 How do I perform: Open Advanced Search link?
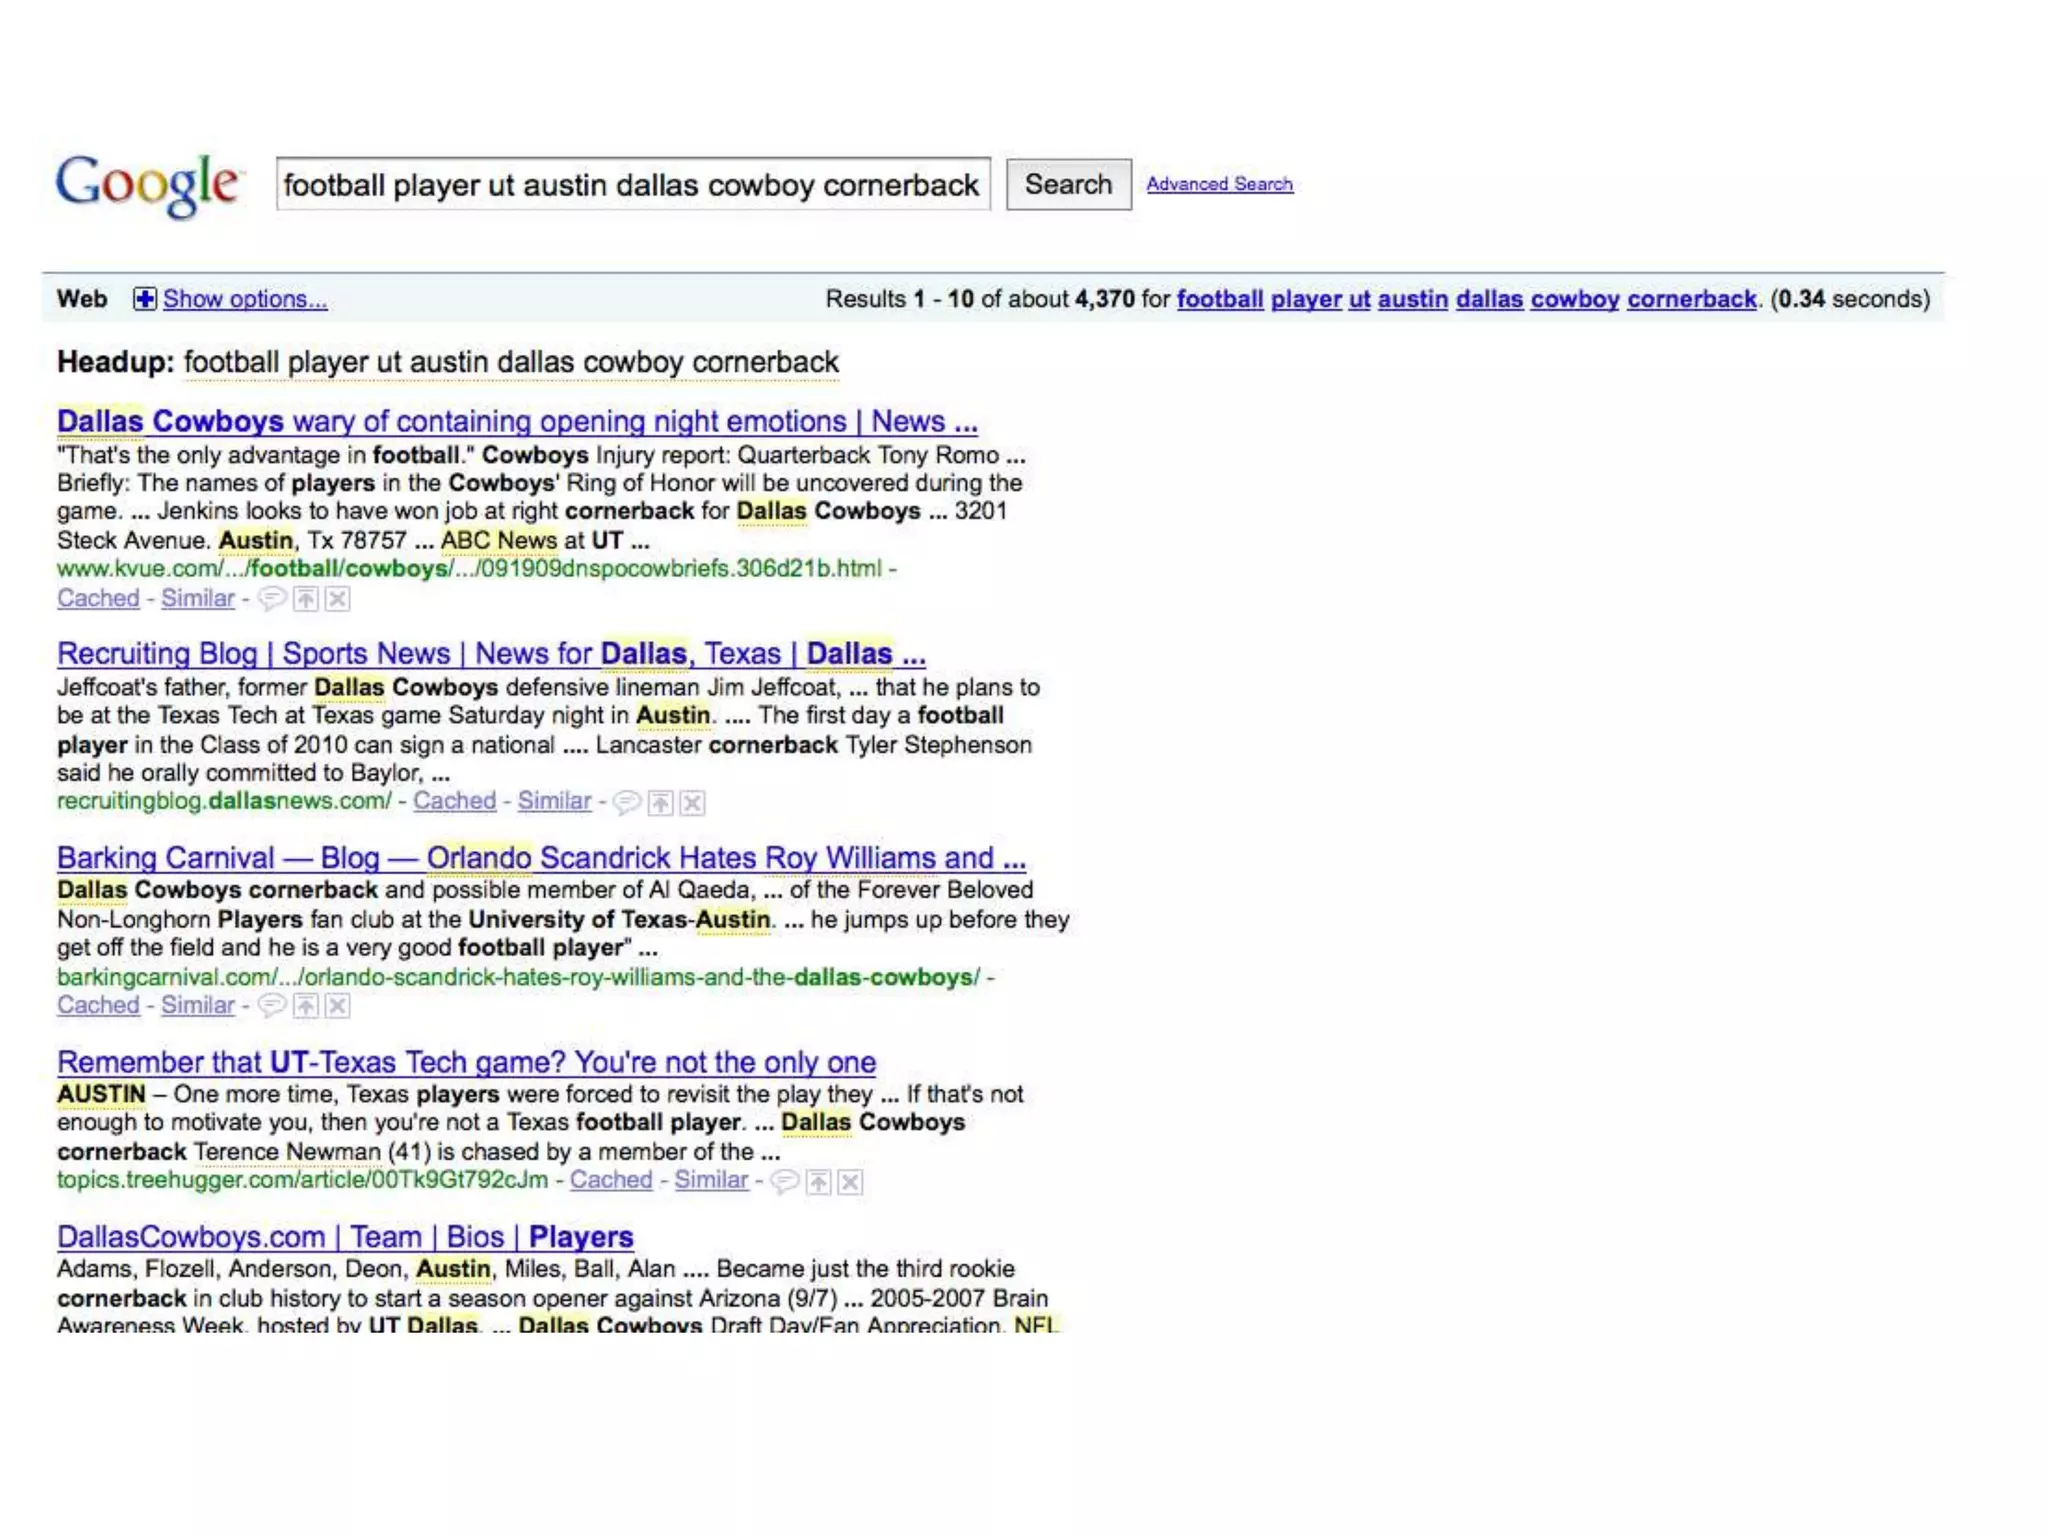pos(1219,184)
